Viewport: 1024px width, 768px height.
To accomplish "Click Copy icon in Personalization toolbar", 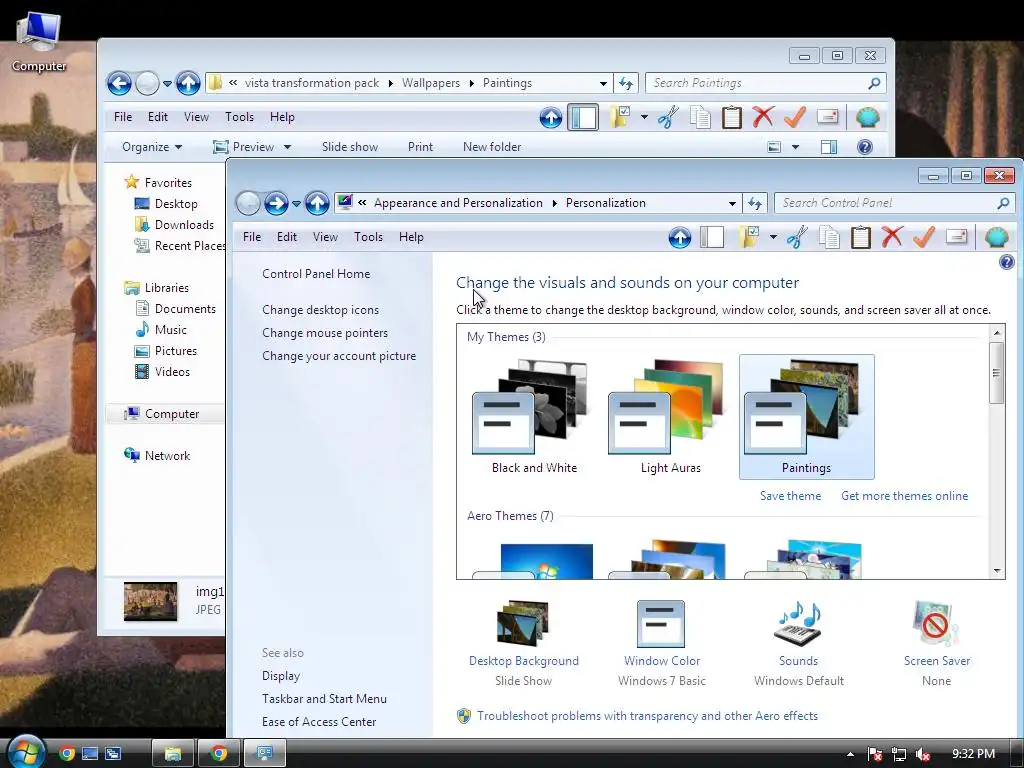I will pos(829,237).
